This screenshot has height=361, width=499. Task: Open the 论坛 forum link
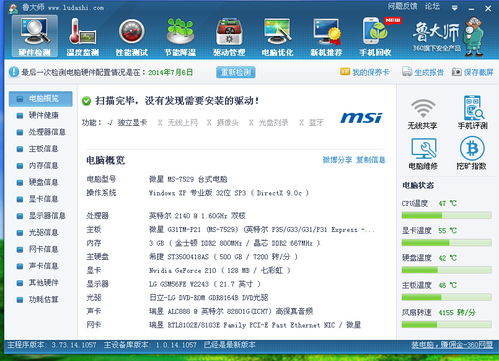coord(432,6)
